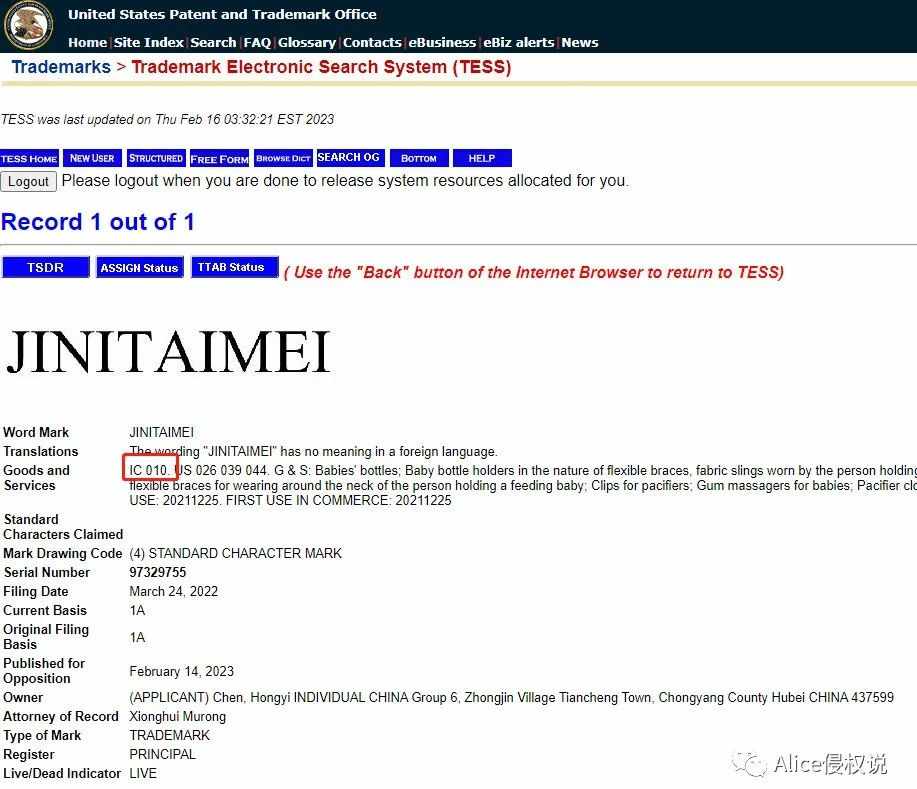This screenshot has height=789, width=917.
Task: Click the USPTO eagle seal logo
Action: point(28,26)
